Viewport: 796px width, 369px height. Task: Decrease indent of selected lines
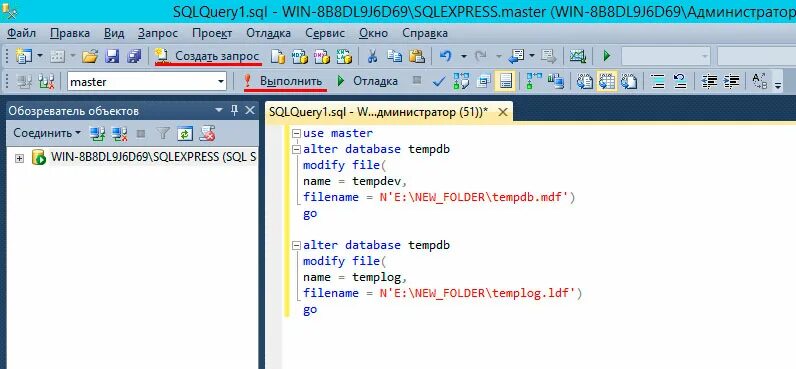click(x=709, y=81)
